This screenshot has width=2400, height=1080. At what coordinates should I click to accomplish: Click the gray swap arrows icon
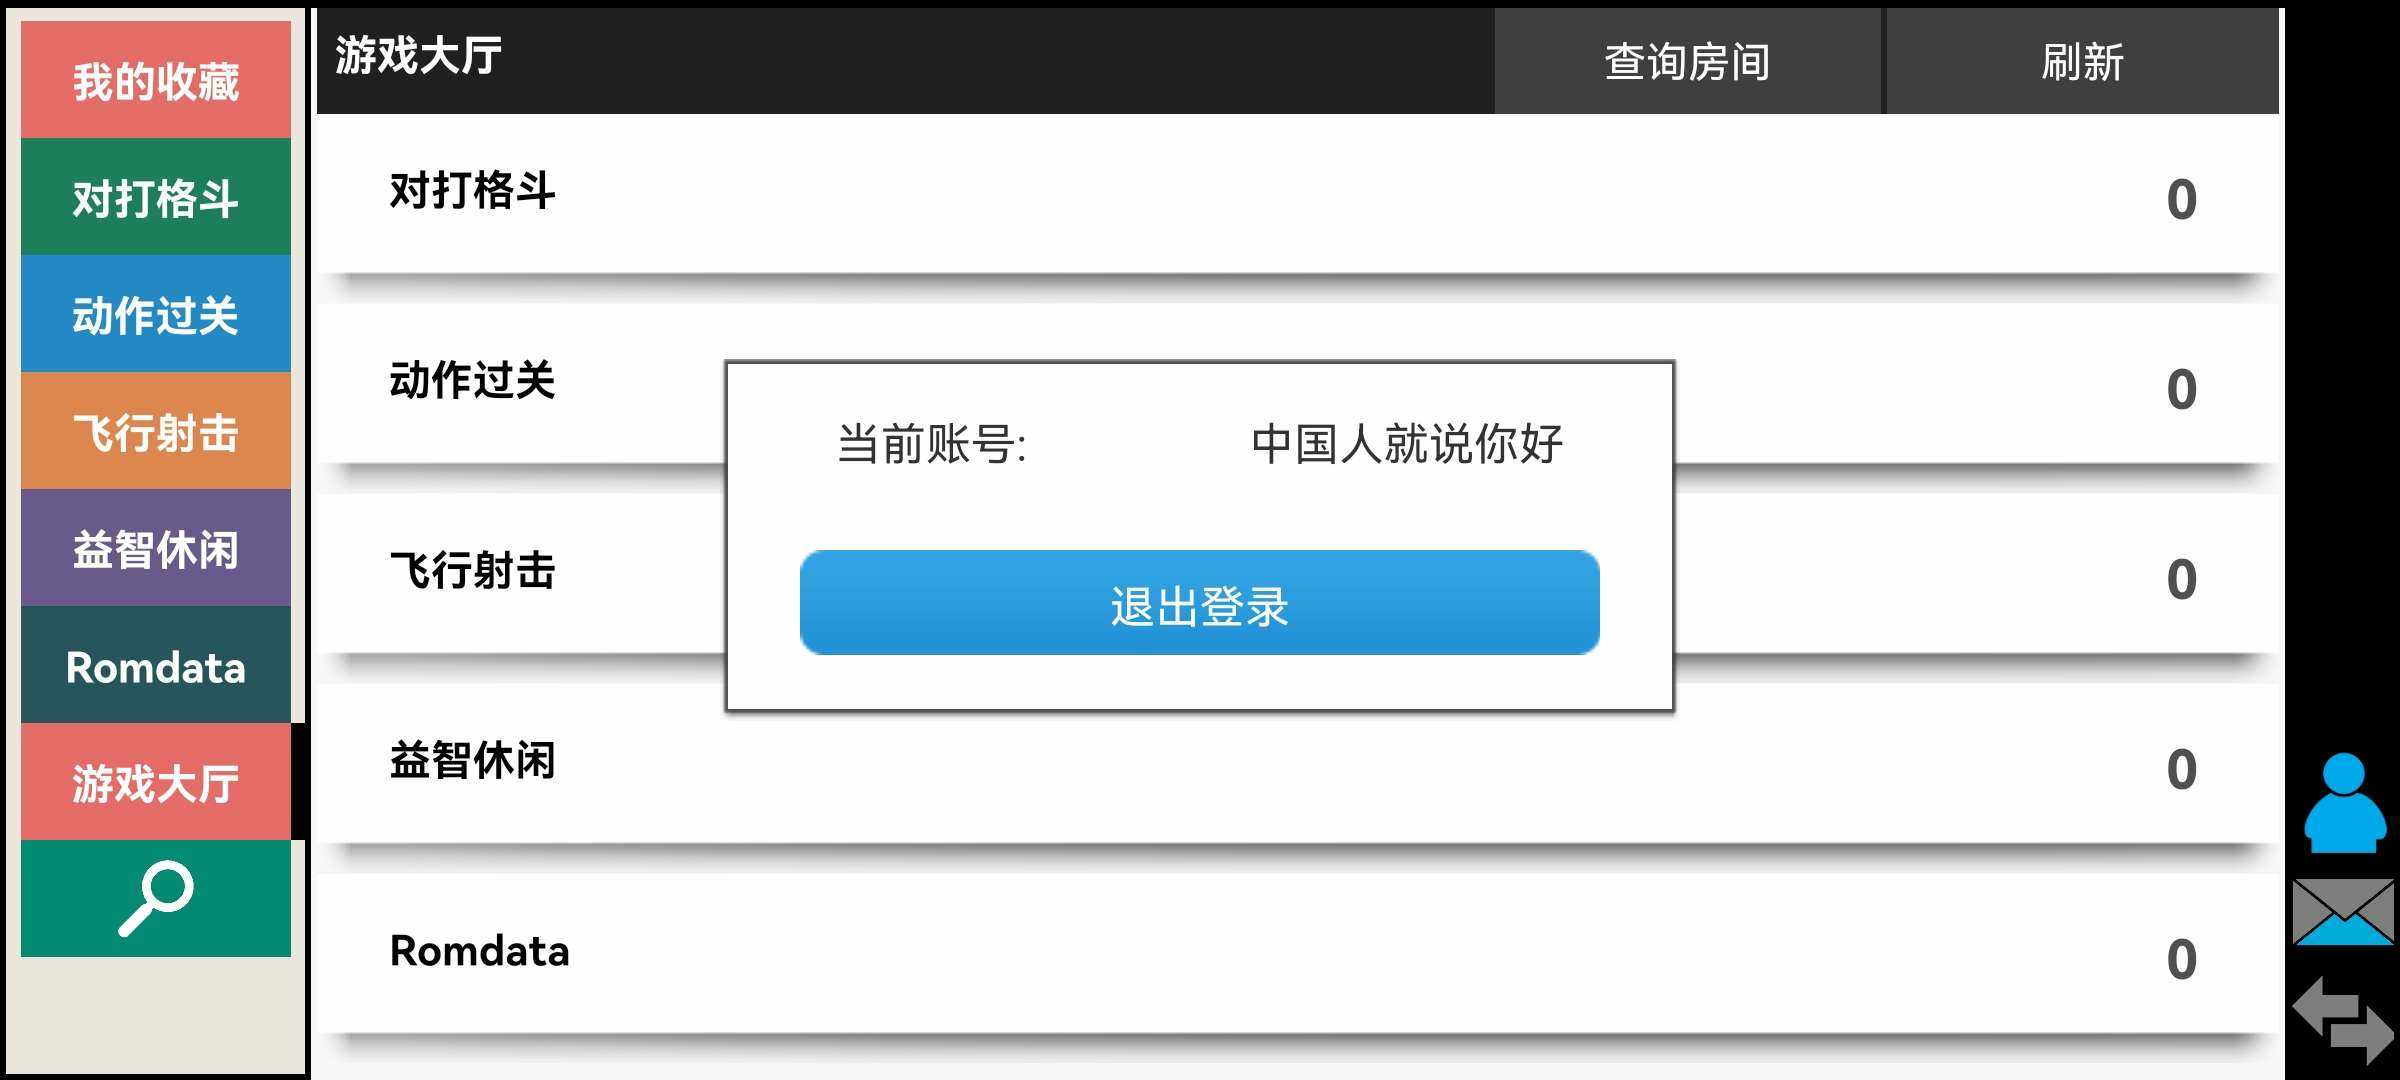coord(2343,1019)
